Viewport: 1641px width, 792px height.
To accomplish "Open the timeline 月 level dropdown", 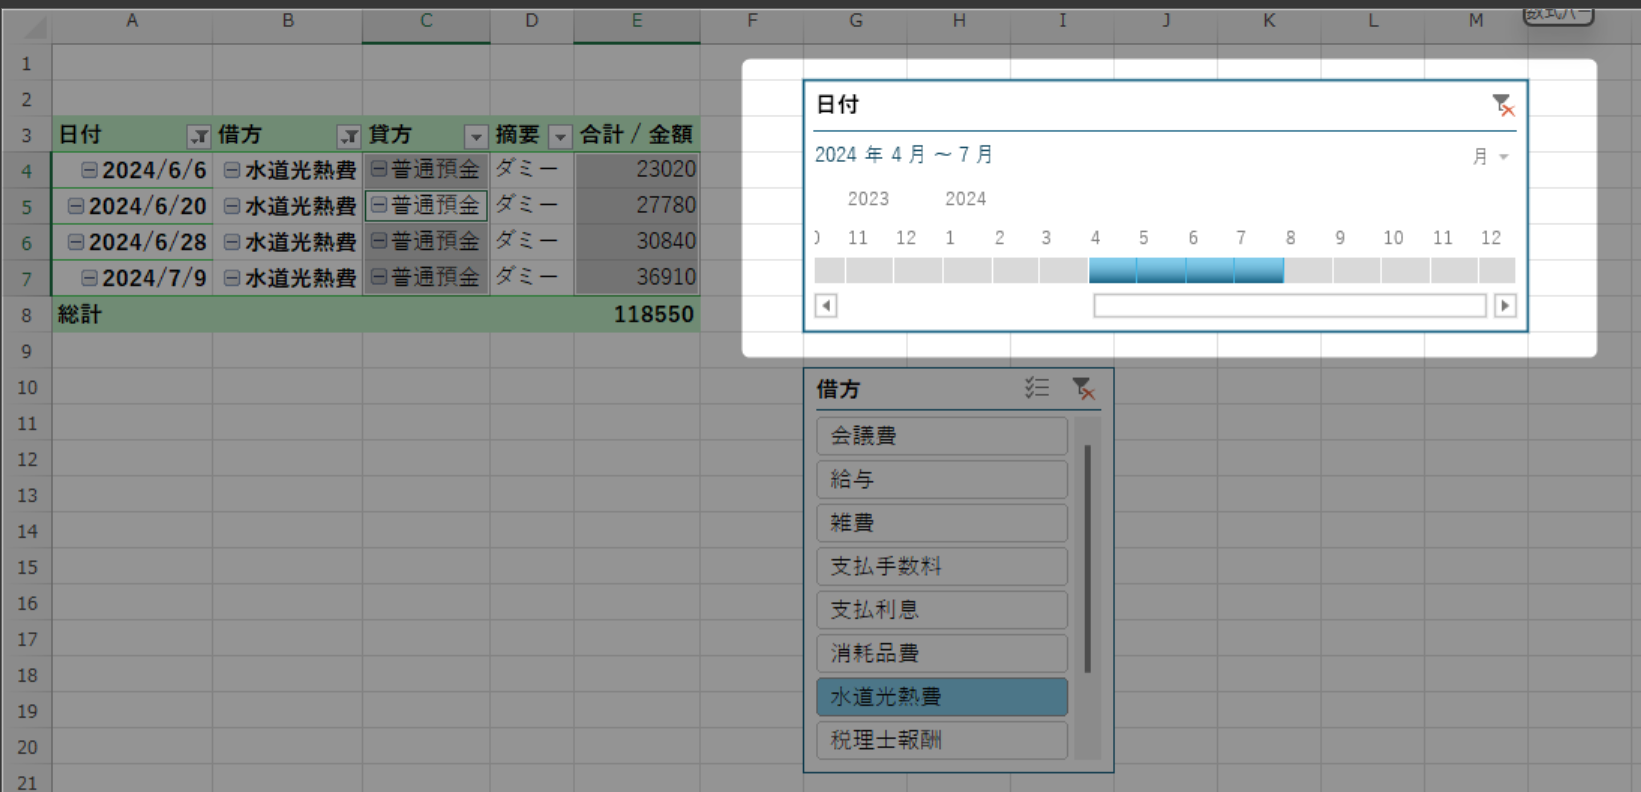I will pos(1489,157).
